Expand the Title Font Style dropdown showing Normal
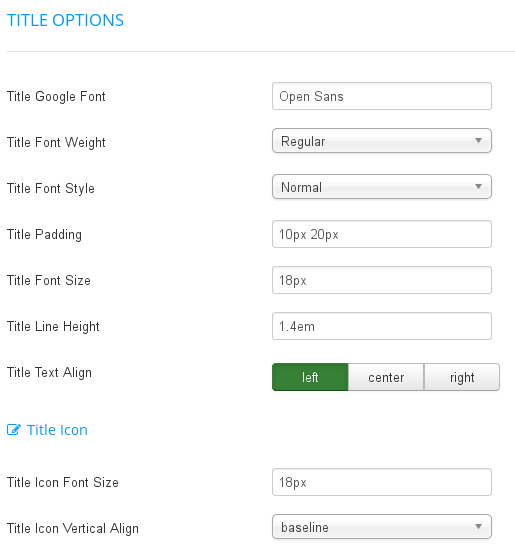This screenshot has height=554, width=515. click(382, 187)
